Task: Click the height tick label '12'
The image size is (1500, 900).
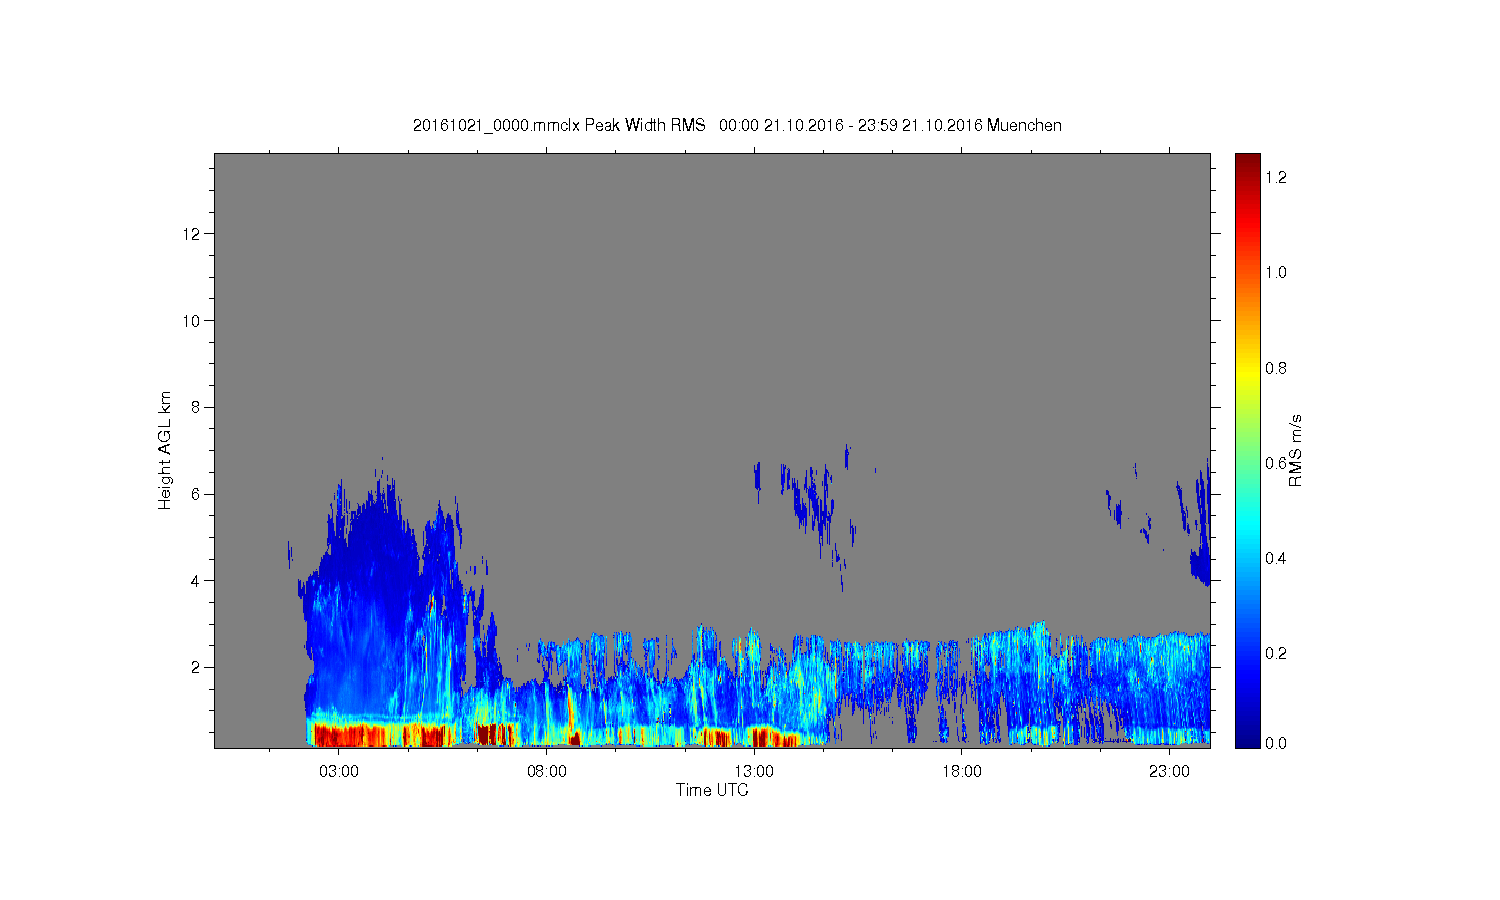Action: (x=193, y=234)
